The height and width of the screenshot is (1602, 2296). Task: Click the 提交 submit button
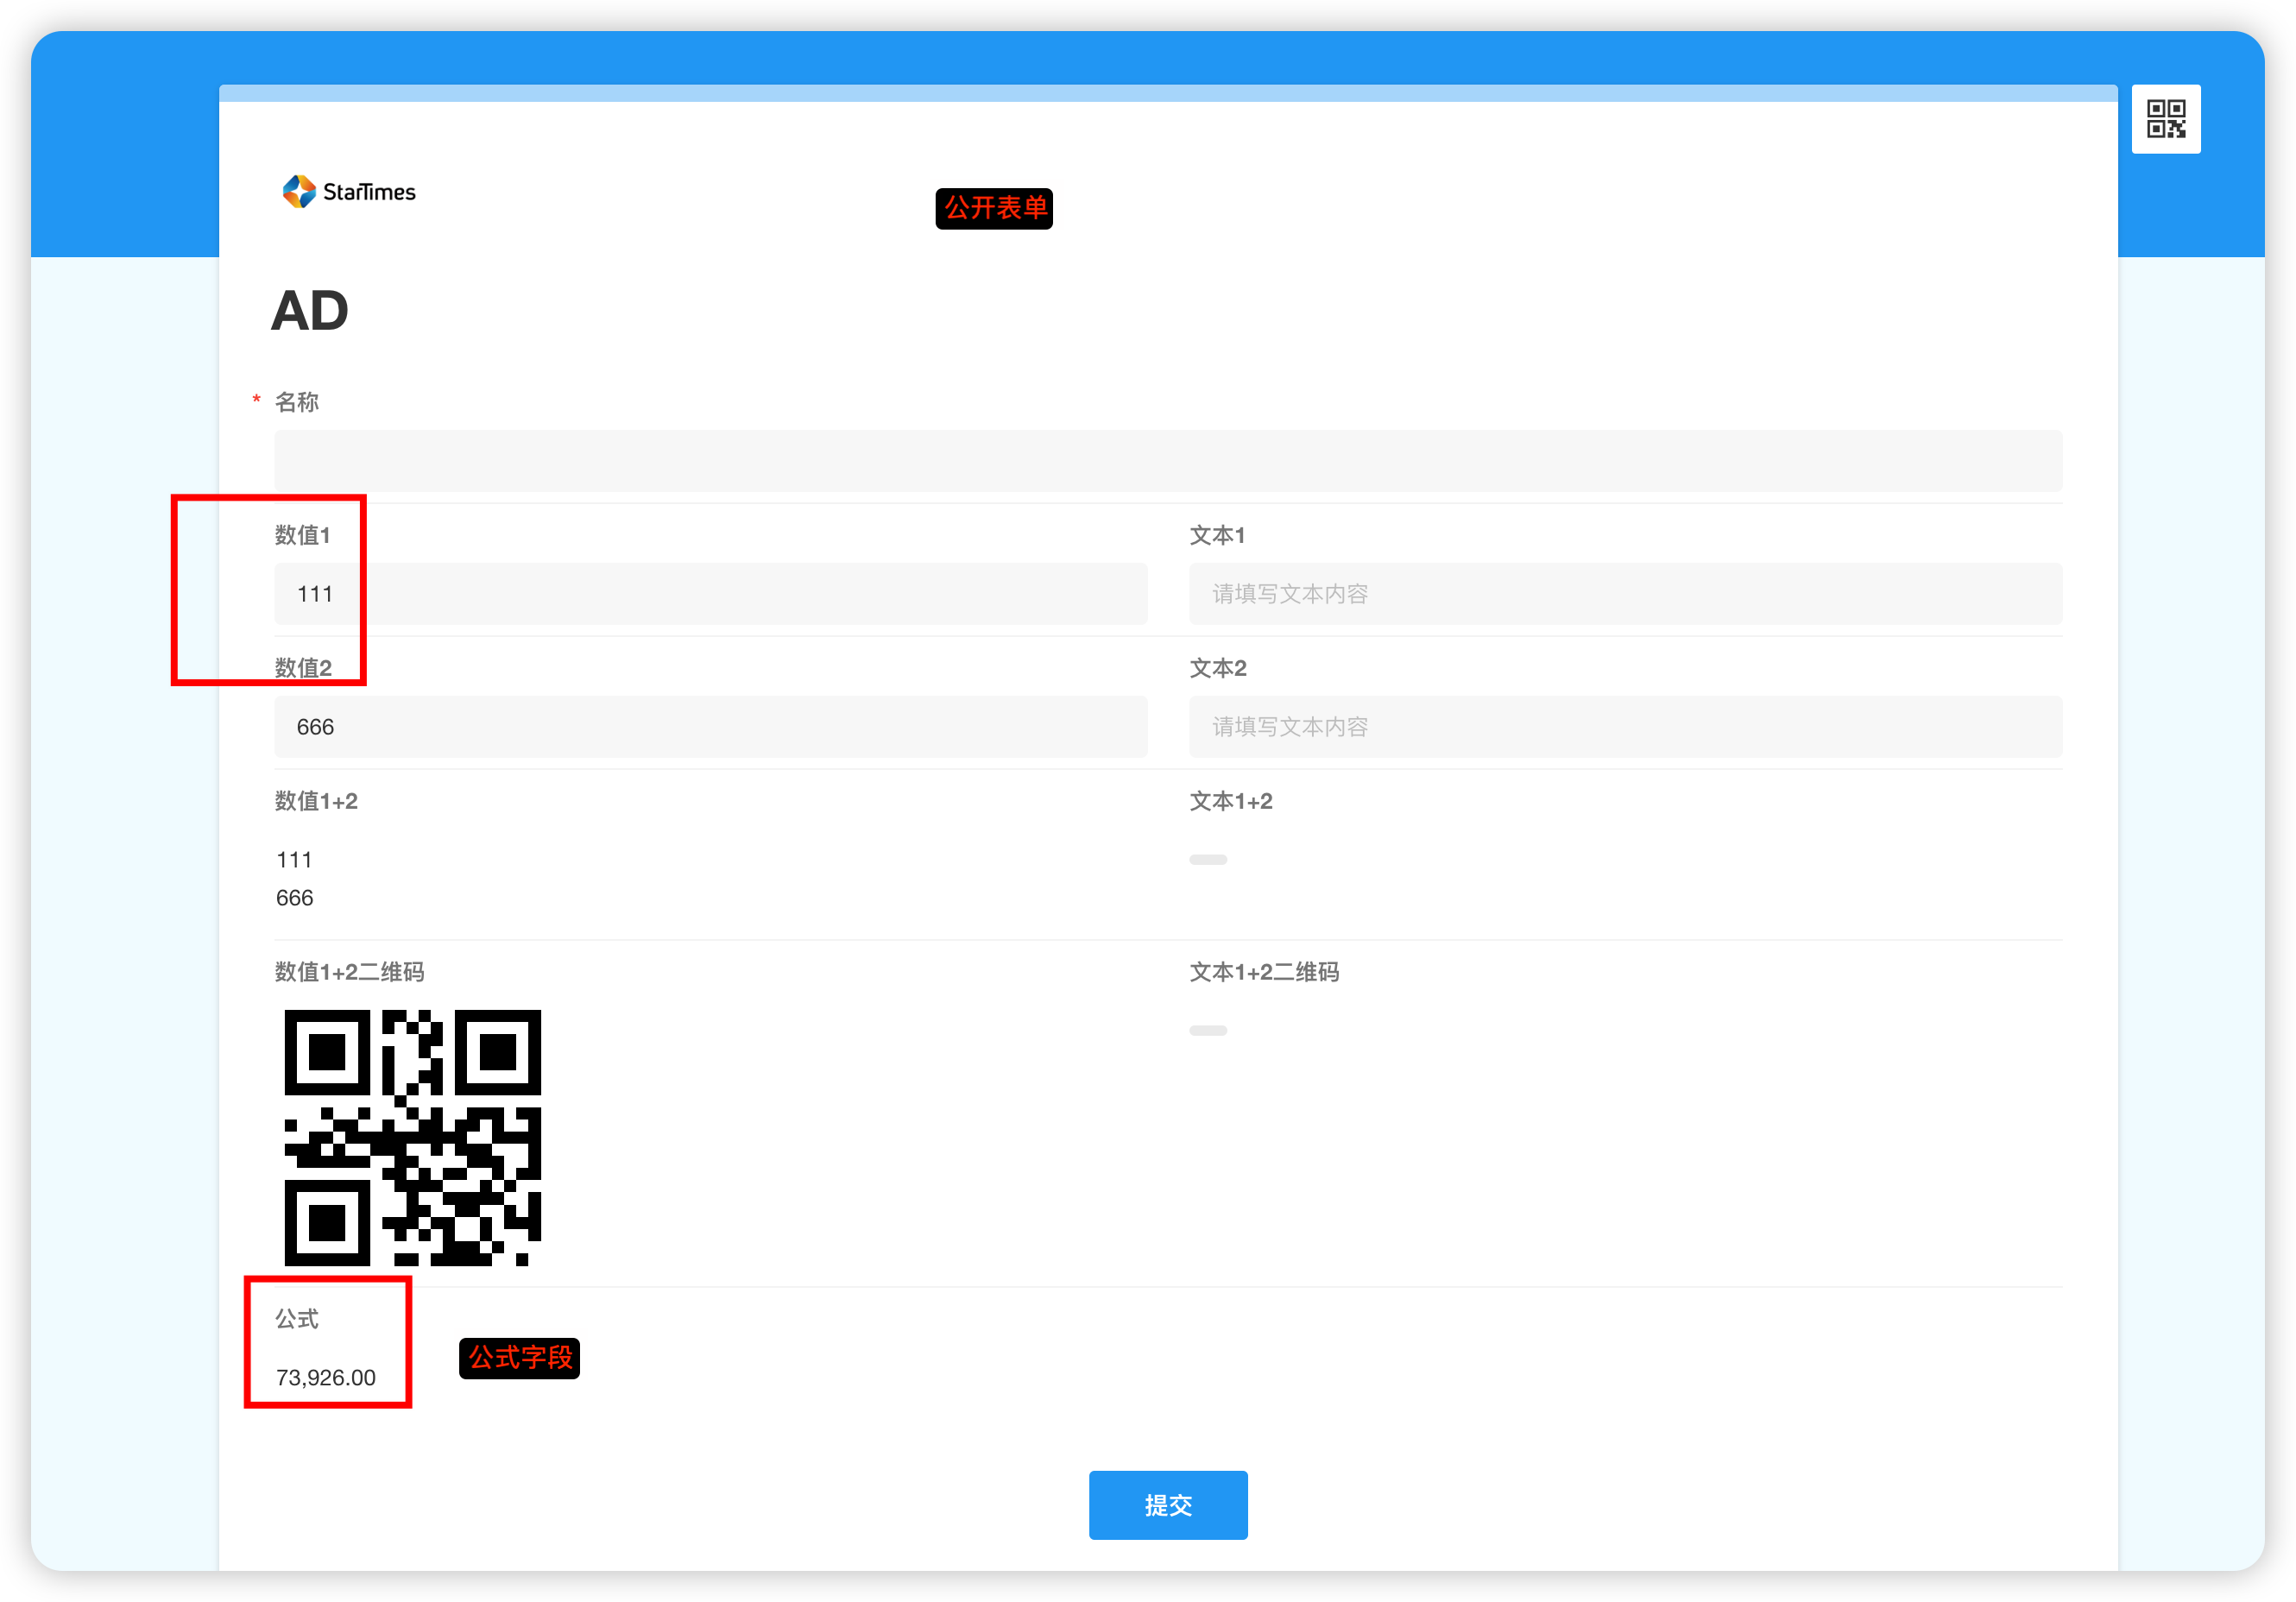(1167, 1504)
